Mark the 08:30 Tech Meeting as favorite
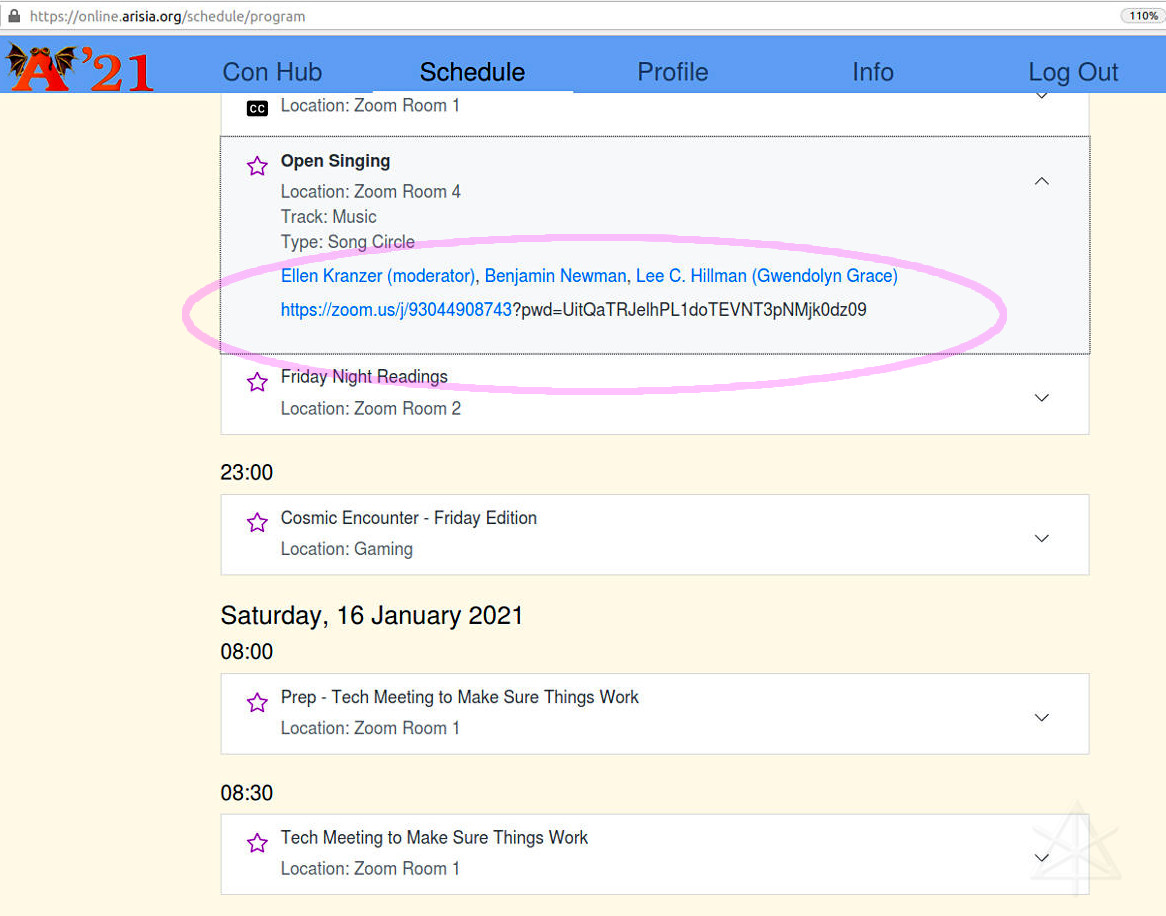Viewport: 1166px width, 916px height. (x=257, y=843)
